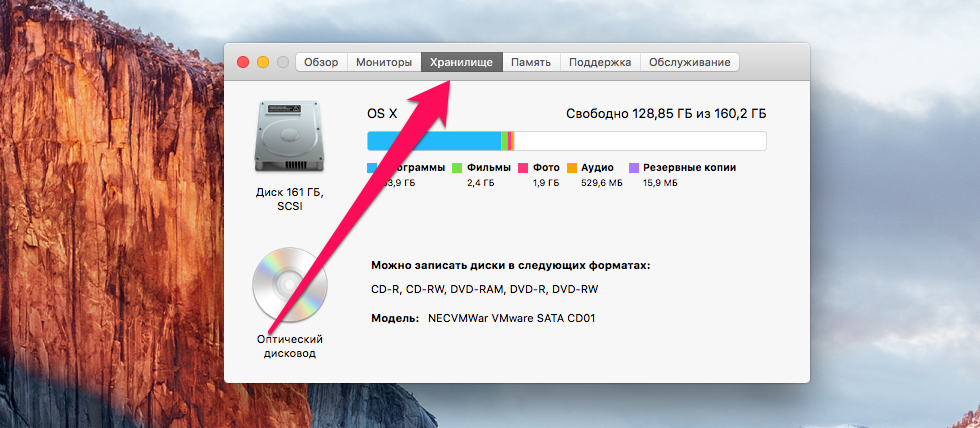This screenshot has height=428, width=980.
Task: Select the Хранилище tab
Action: [x=462, y=62]
